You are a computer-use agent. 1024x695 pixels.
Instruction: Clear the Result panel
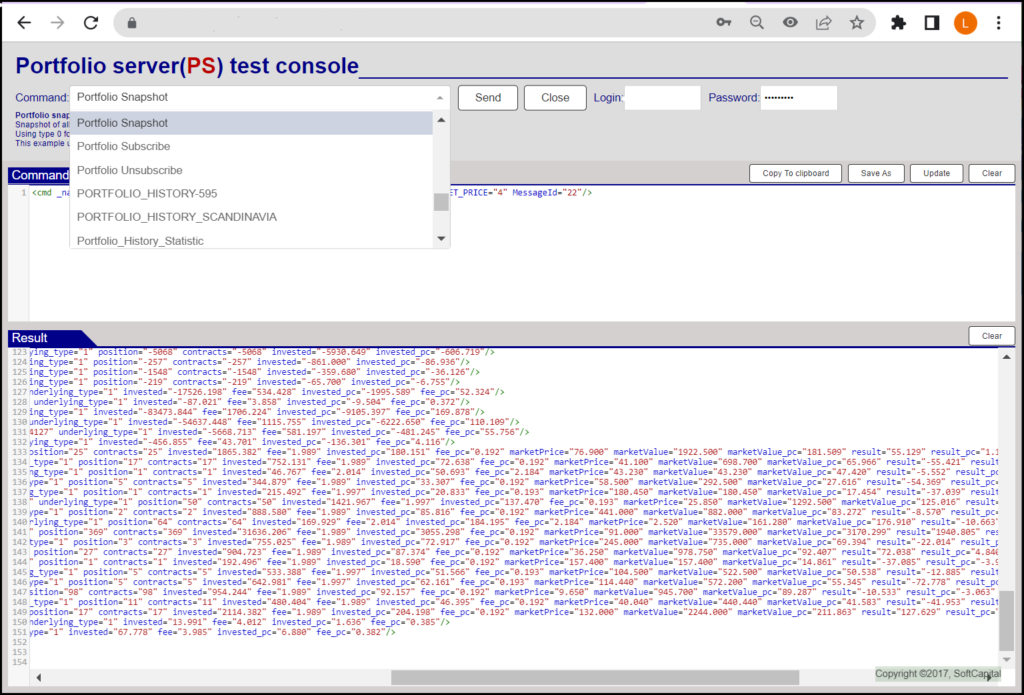point(991,336)
